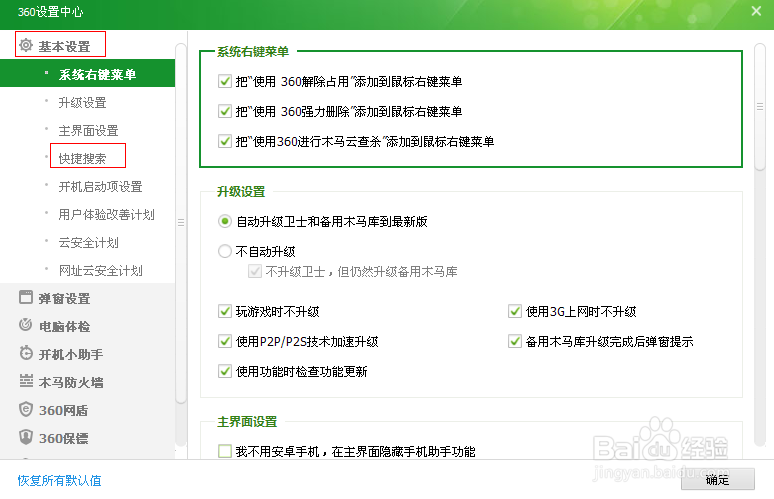The height and width of the screenshot is (499, 774).
Task: Click the main panel scrollbar thumb
Action: (760, 107)
